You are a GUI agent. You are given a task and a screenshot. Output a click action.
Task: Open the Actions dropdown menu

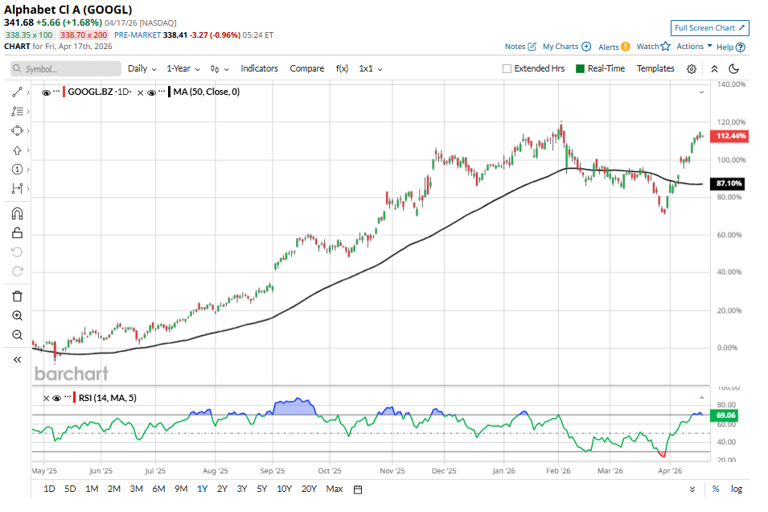tap(694, 46)
